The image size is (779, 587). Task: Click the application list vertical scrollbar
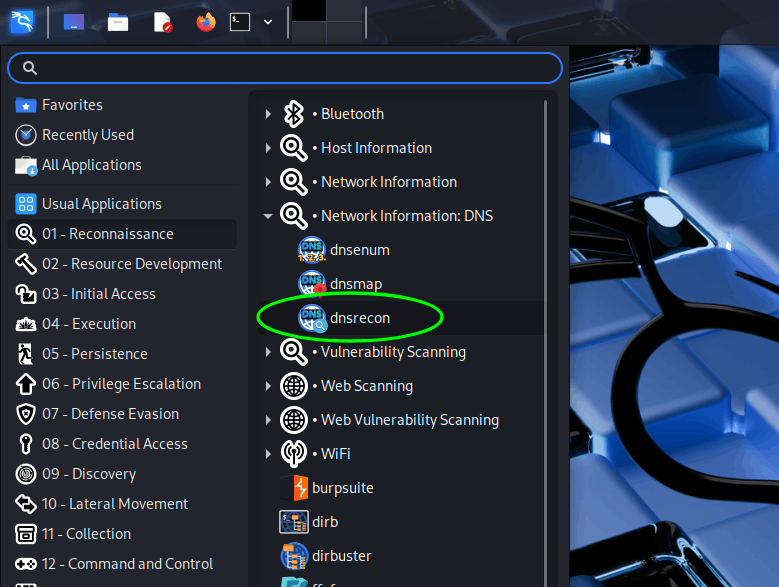pos(545,343)
